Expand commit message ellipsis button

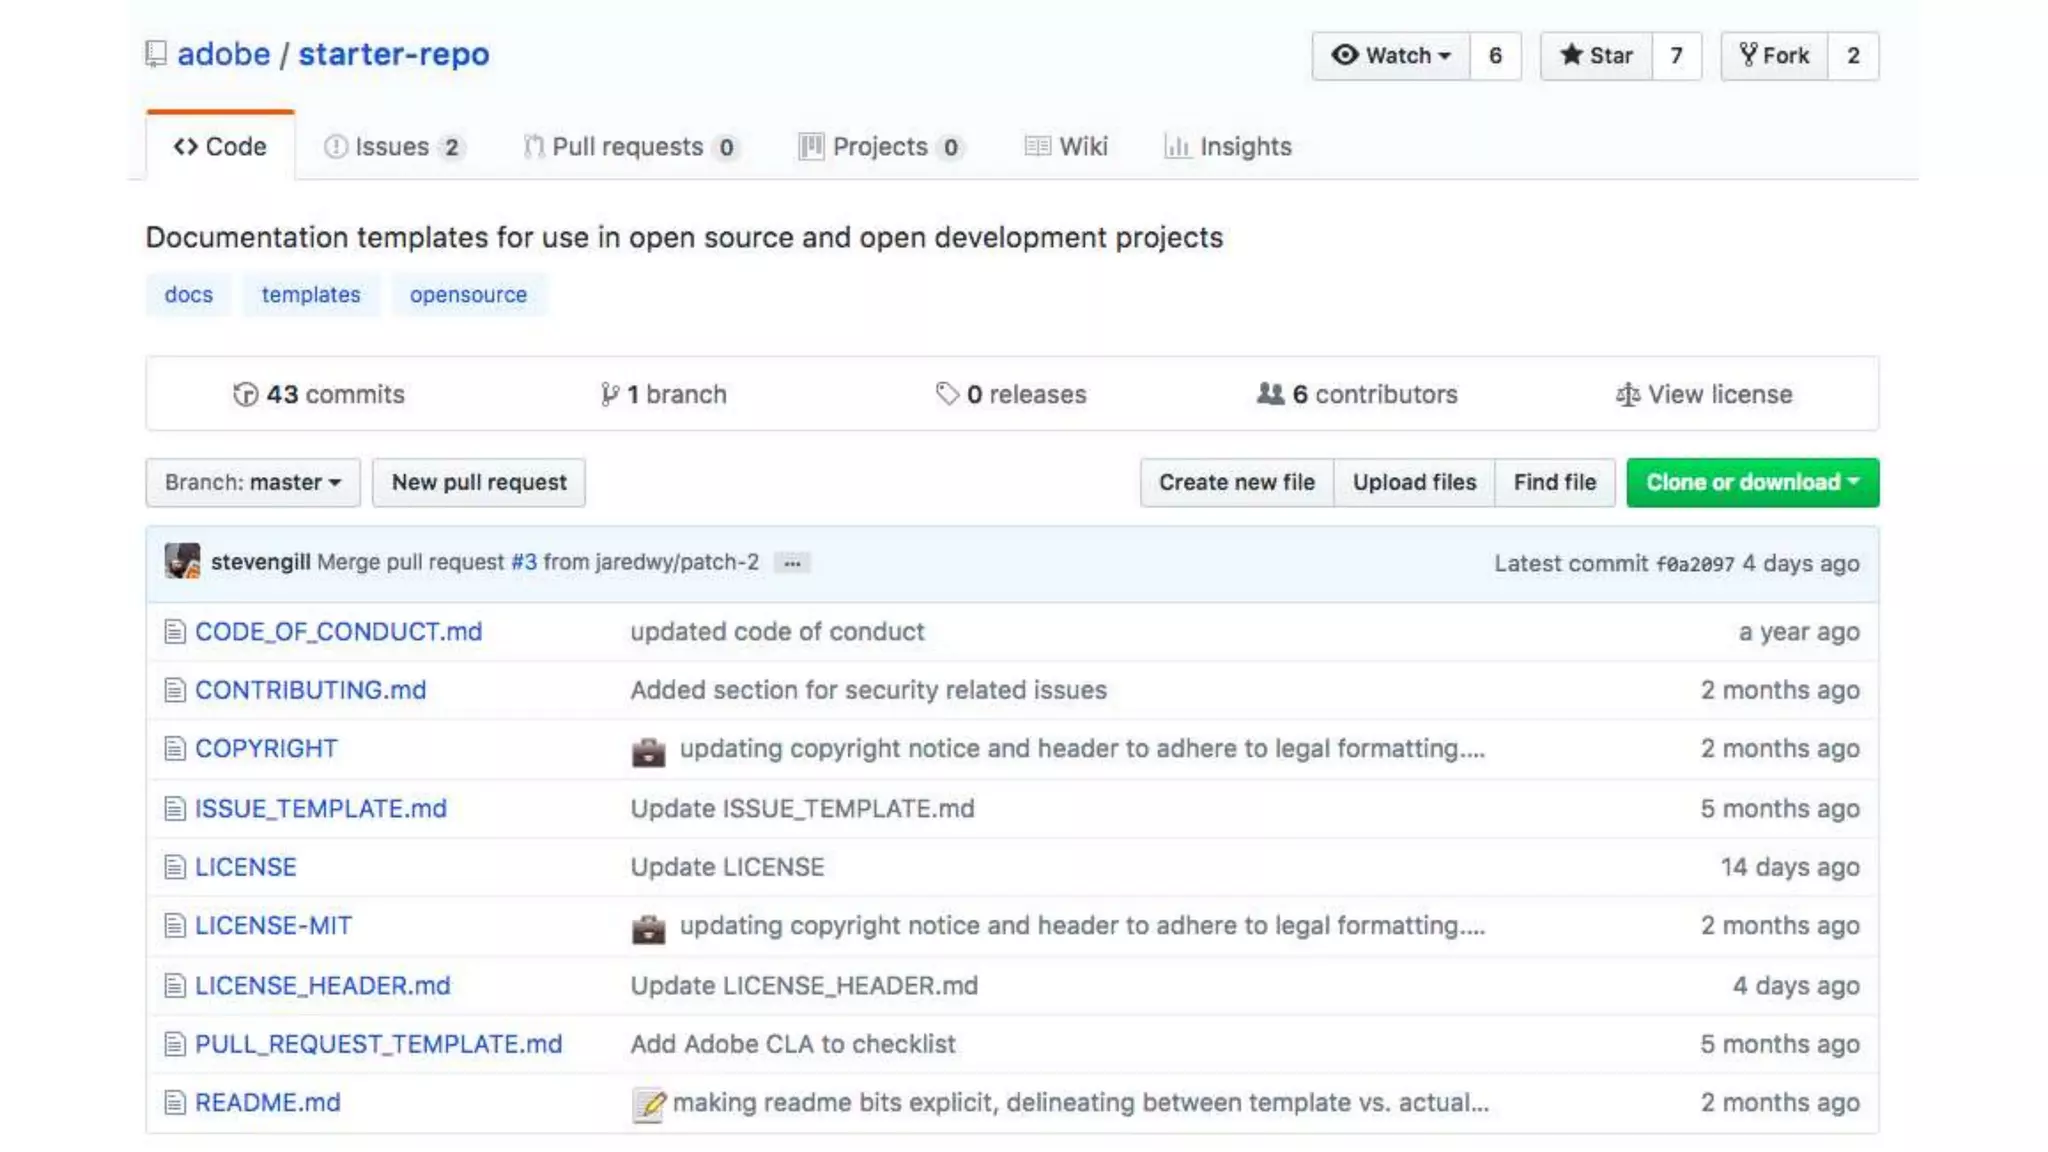tap(792, 564)
